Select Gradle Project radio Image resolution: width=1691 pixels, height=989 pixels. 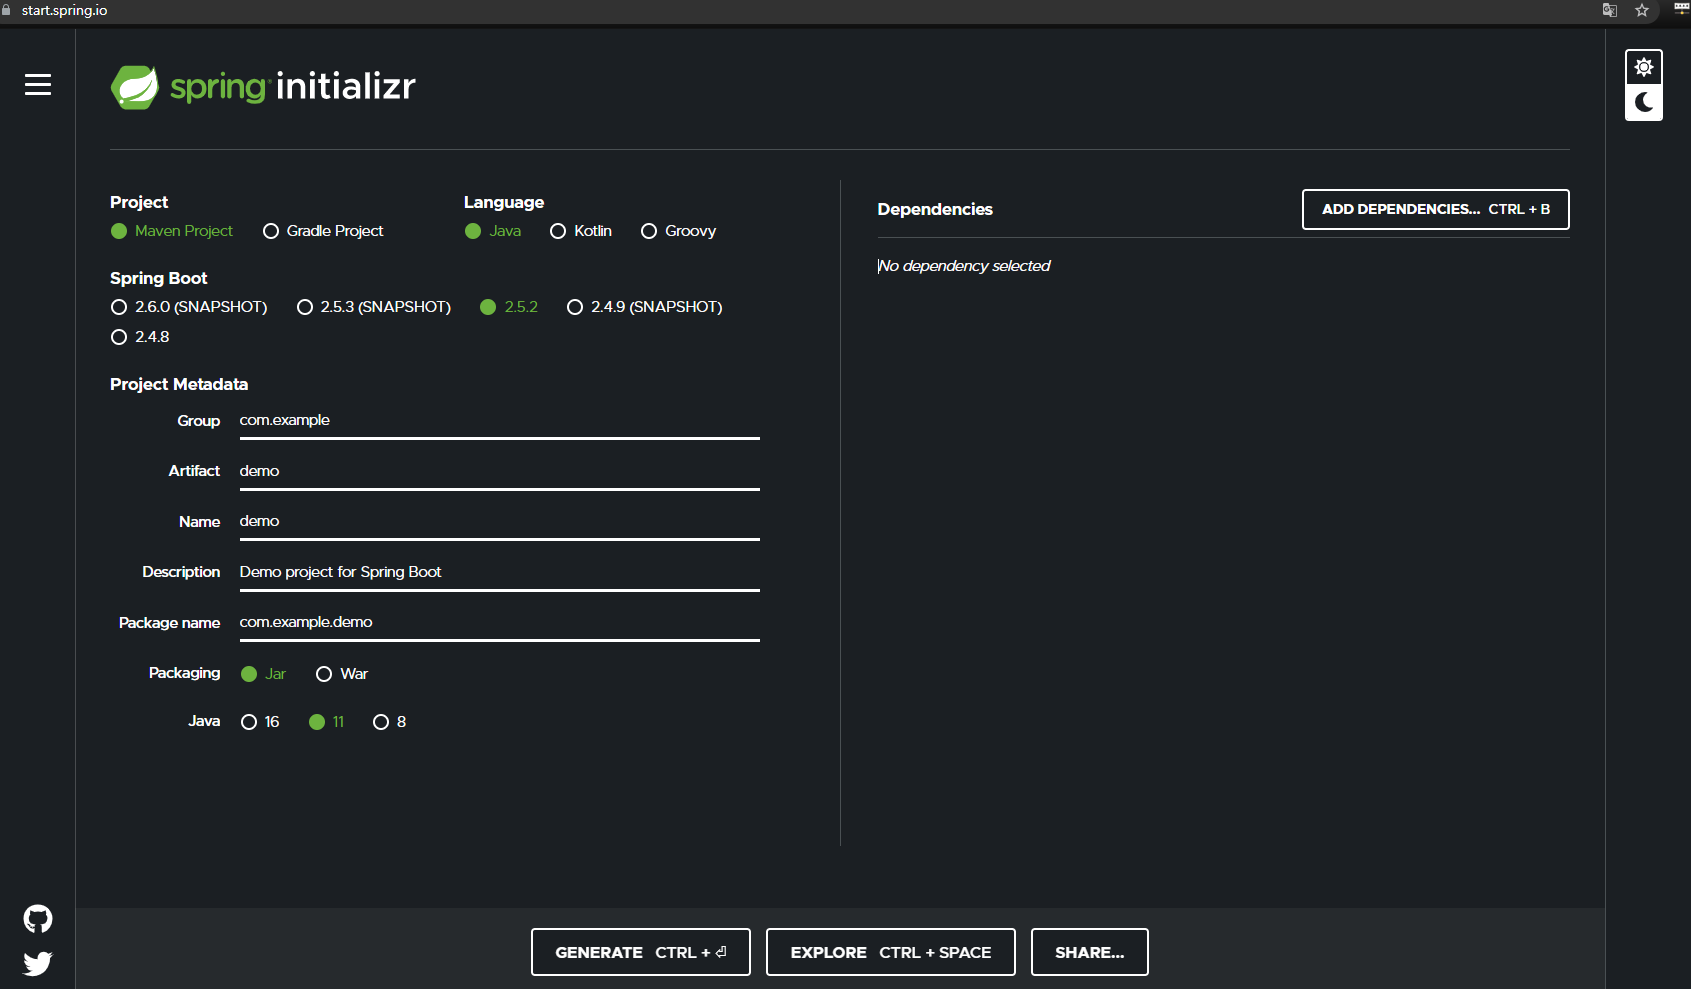323,231
